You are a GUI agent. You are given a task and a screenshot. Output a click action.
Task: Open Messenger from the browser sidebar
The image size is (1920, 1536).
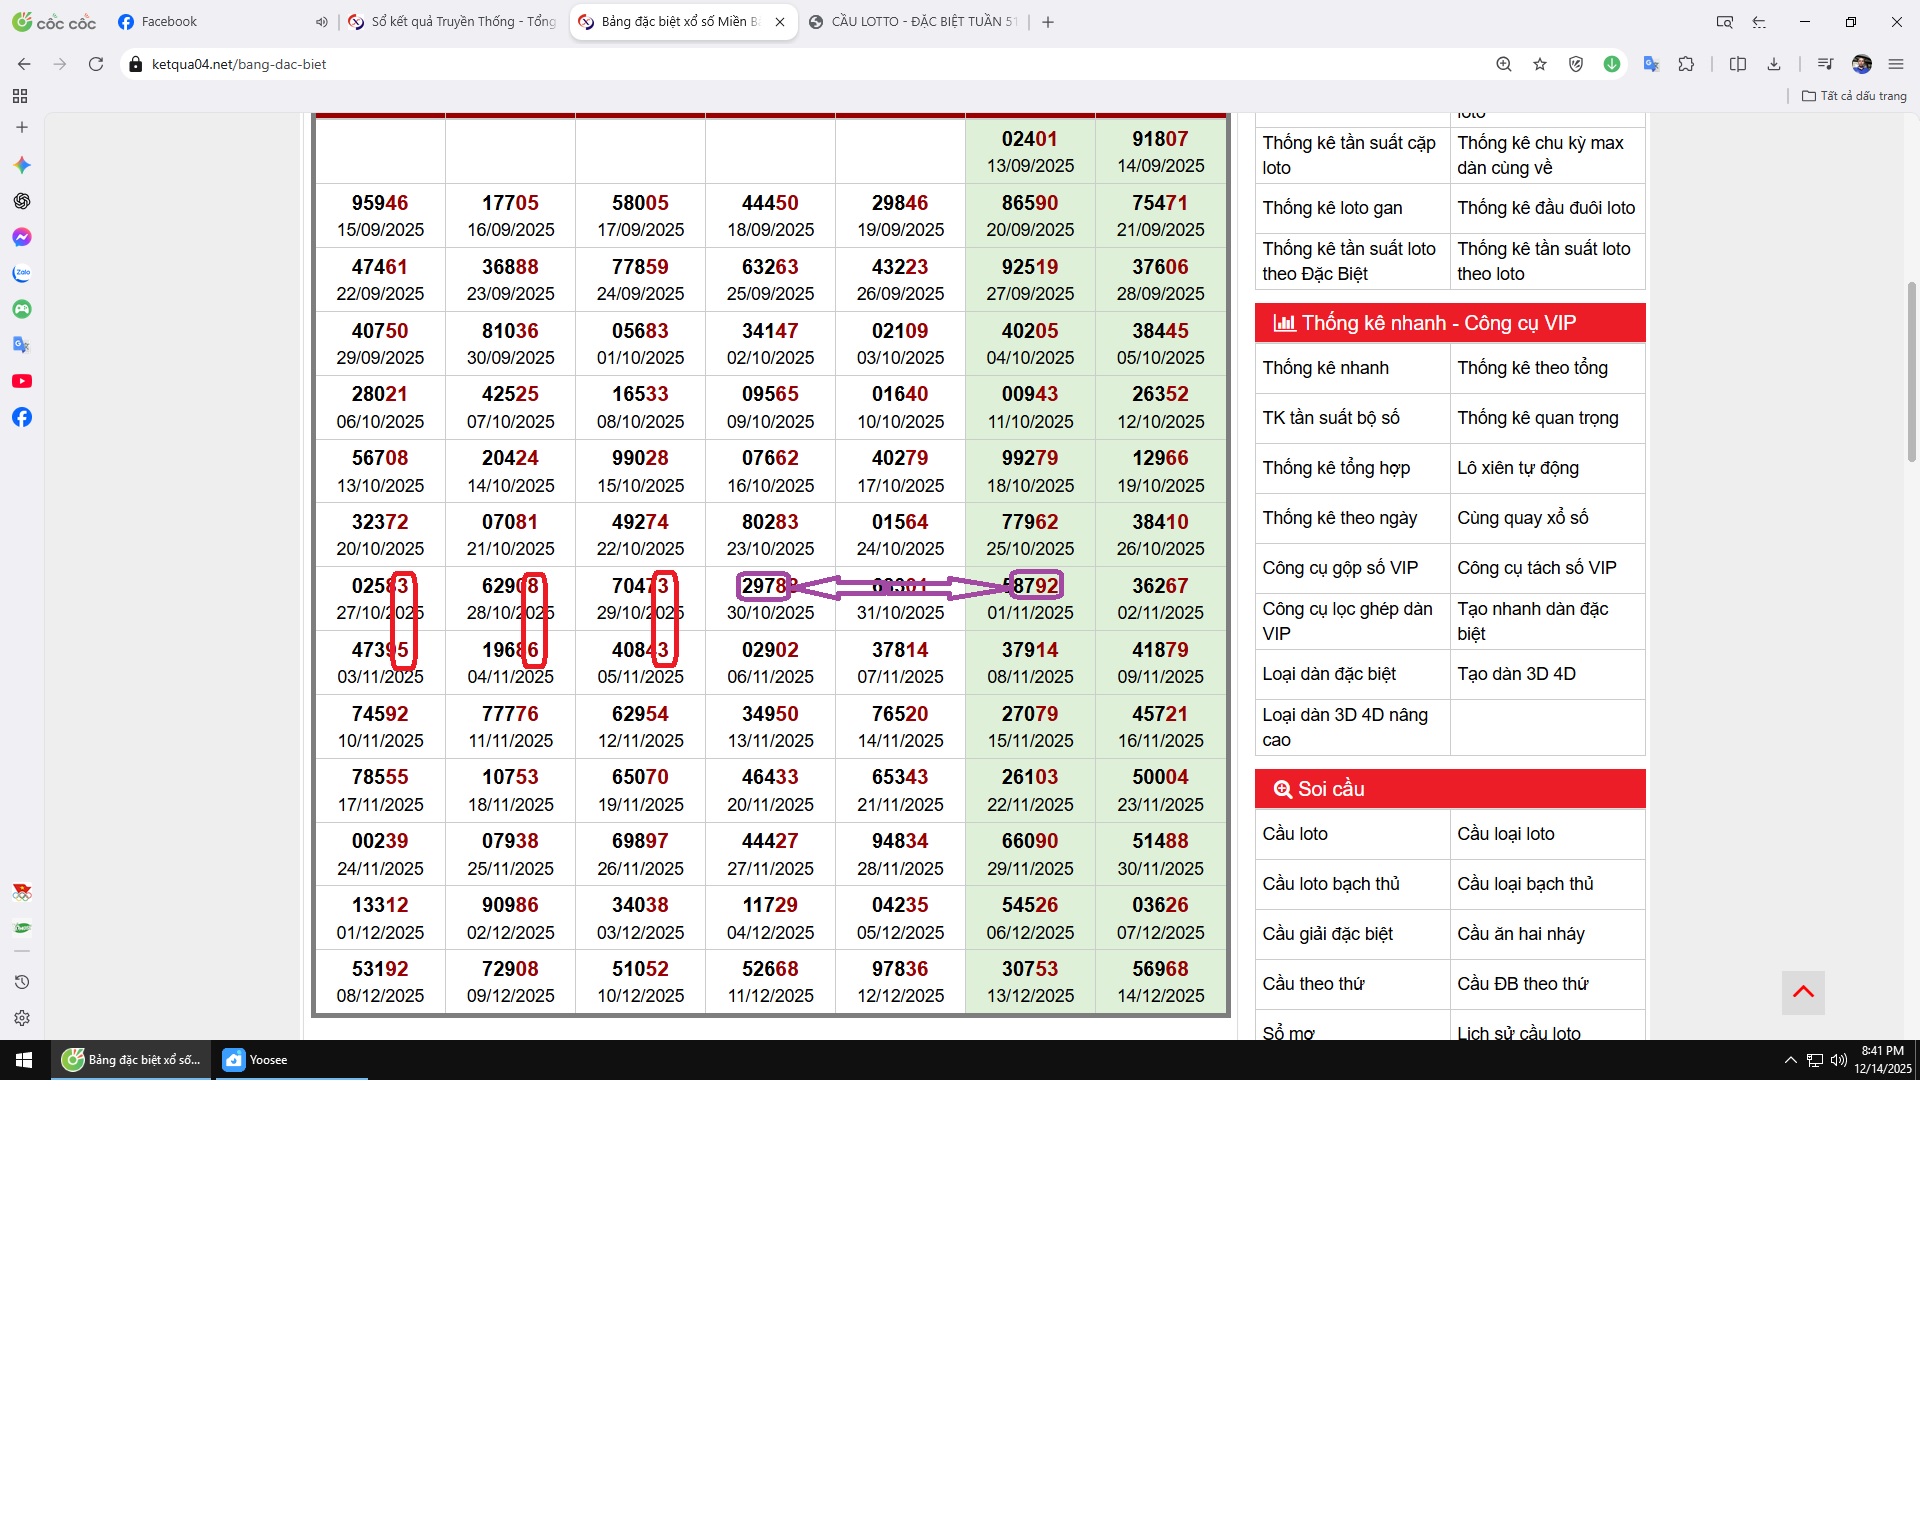point(22,237)
